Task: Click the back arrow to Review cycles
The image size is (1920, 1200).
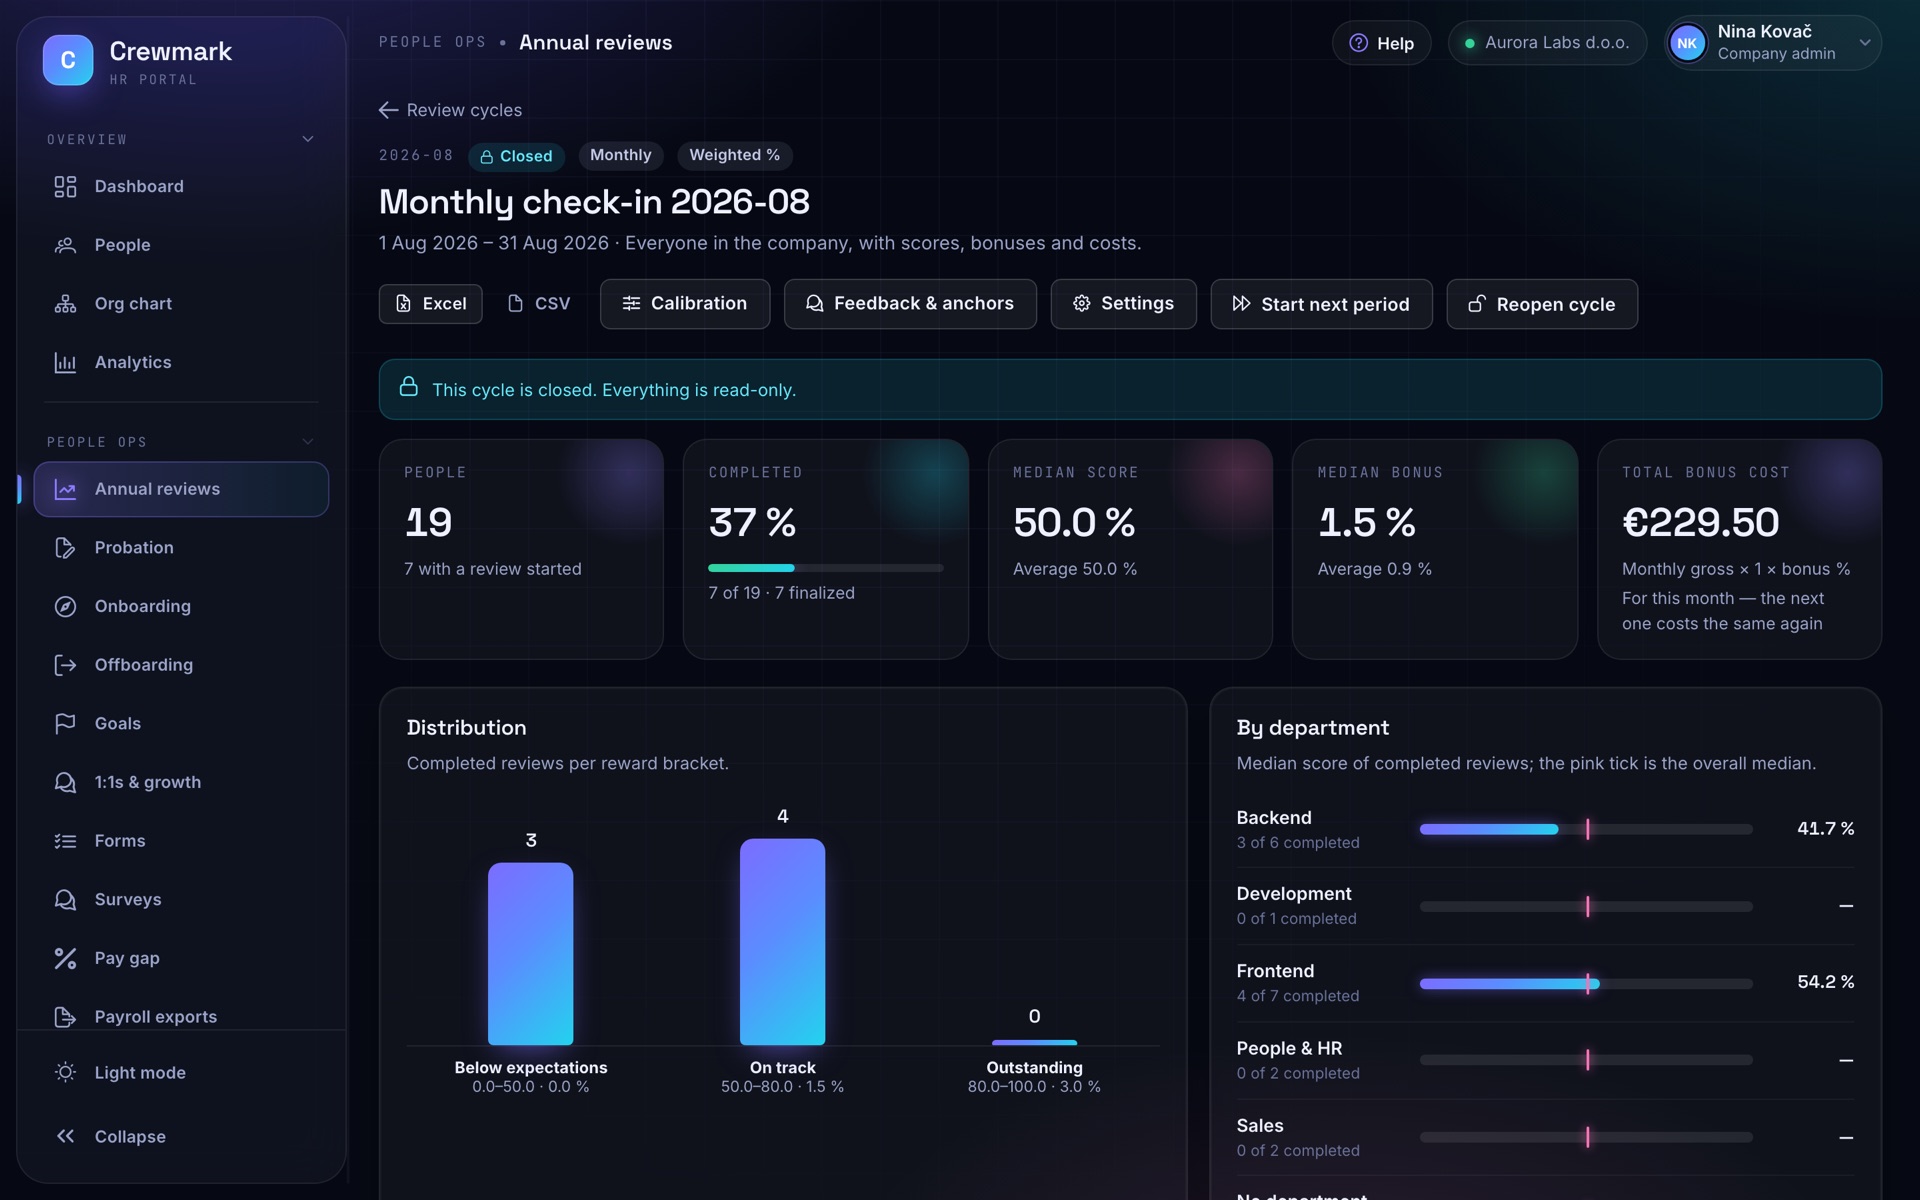Action: [x=388, y=110]
